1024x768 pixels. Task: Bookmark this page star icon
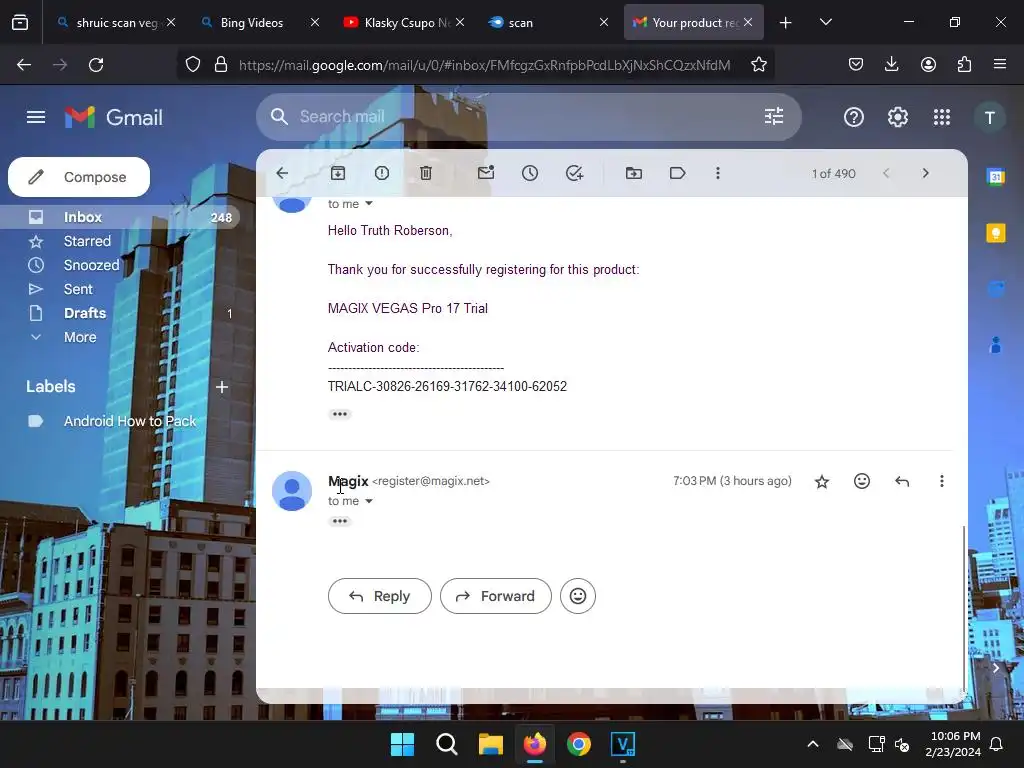758,65
